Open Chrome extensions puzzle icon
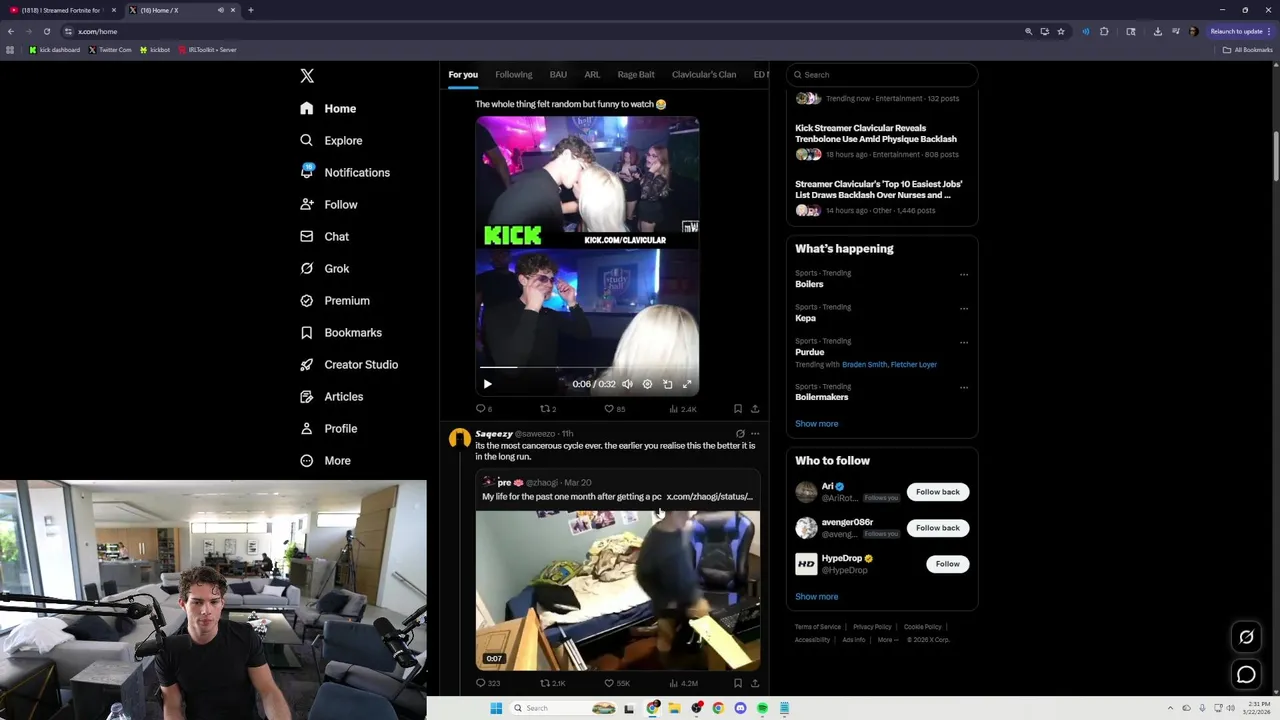Viewport: 1280px width, 720px height. coord(1104,31)
